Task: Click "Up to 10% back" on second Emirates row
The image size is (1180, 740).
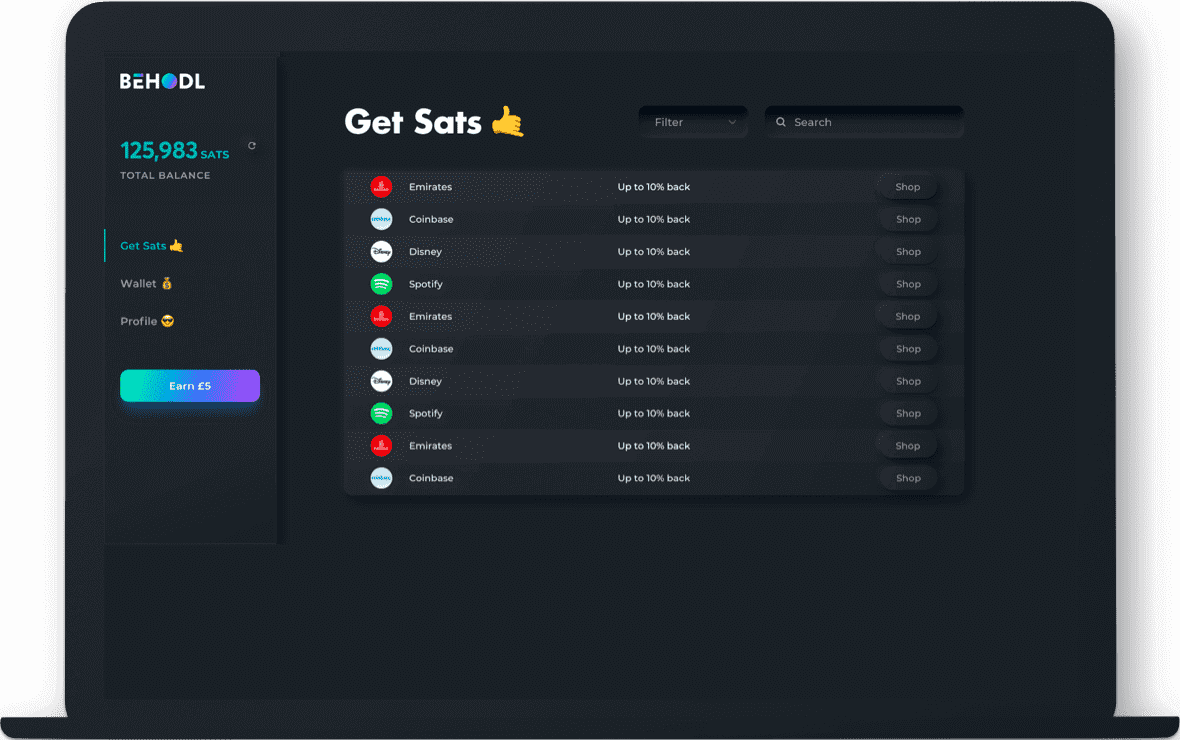Action: (654, 316)
